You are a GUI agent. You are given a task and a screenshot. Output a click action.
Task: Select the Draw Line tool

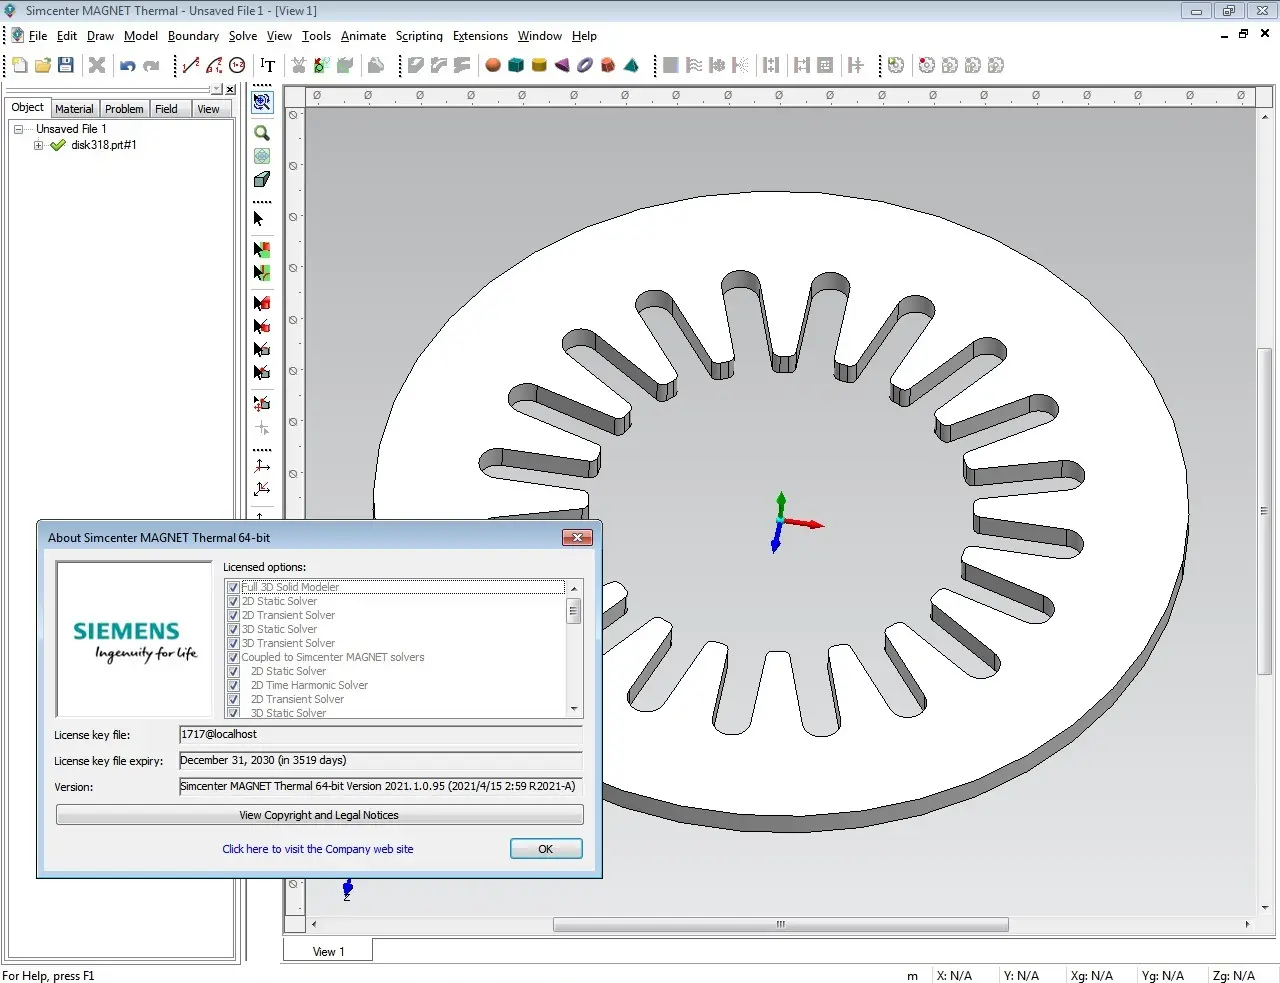191,66
